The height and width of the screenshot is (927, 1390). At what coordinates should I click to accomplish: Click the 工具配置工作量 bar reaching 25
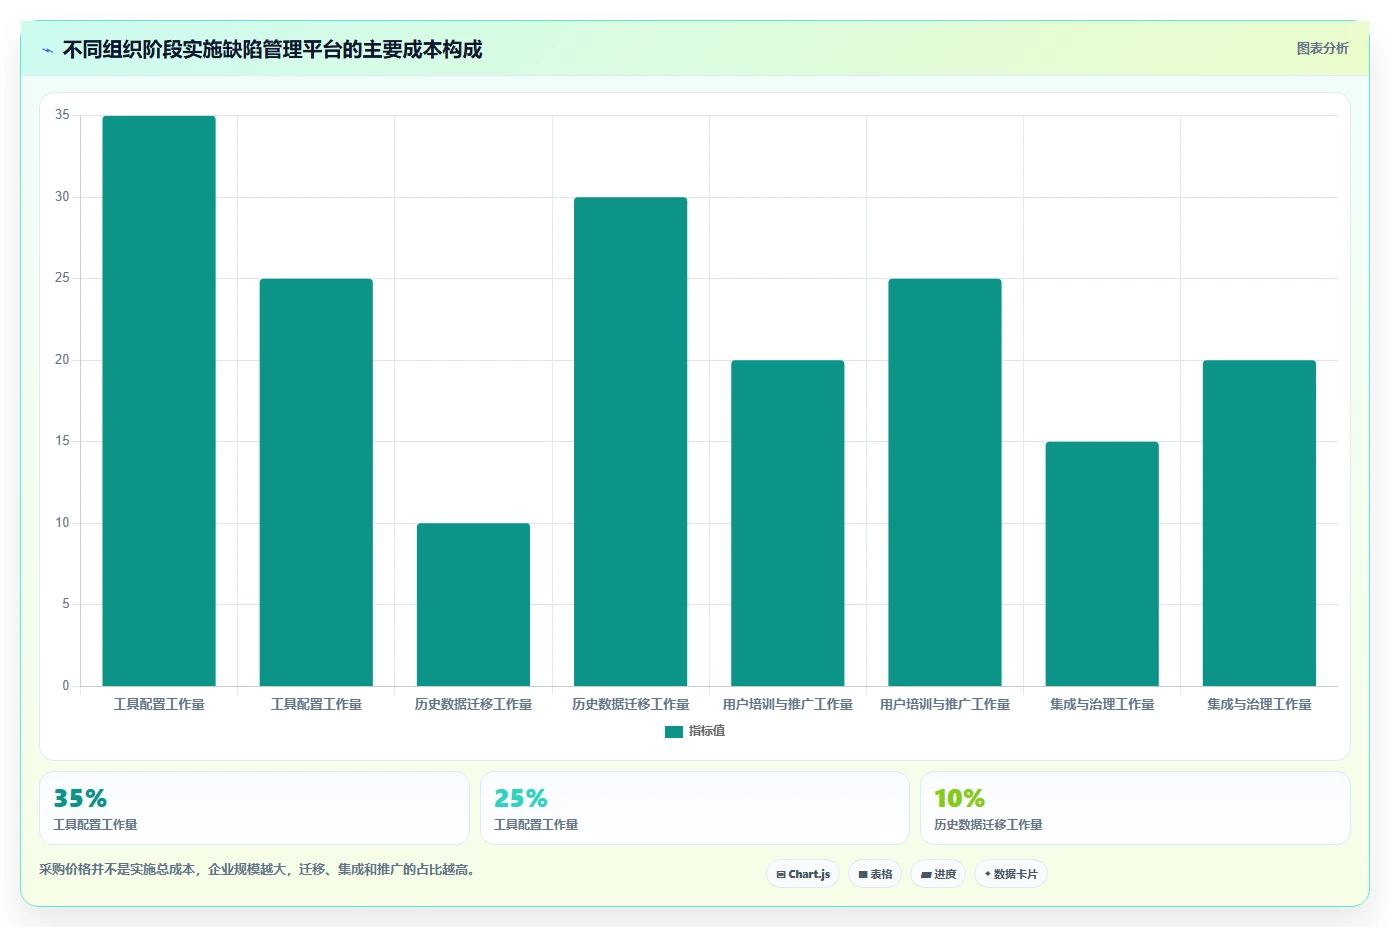[316, 482]
